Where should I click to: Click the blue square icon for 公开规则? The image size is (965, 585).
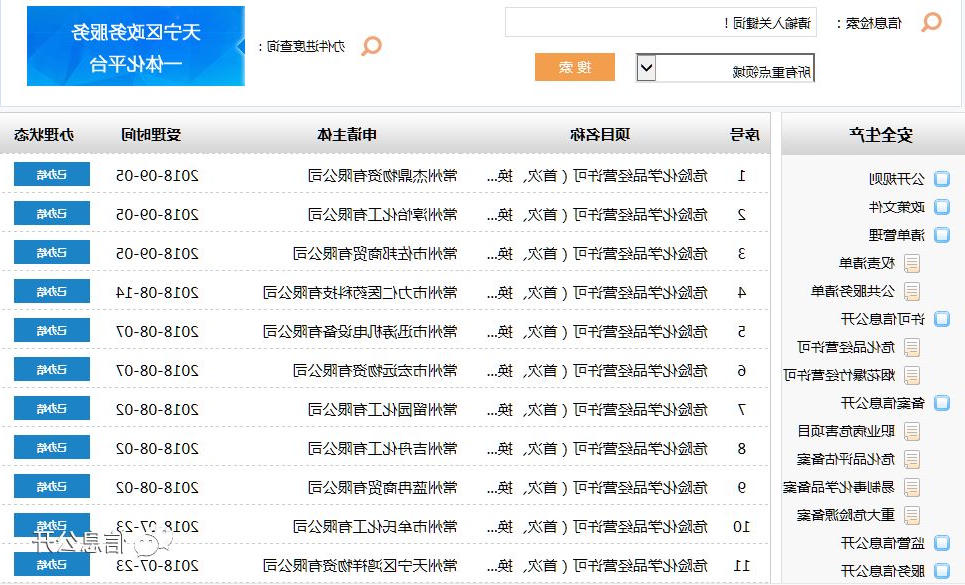(x=942, y=179)
